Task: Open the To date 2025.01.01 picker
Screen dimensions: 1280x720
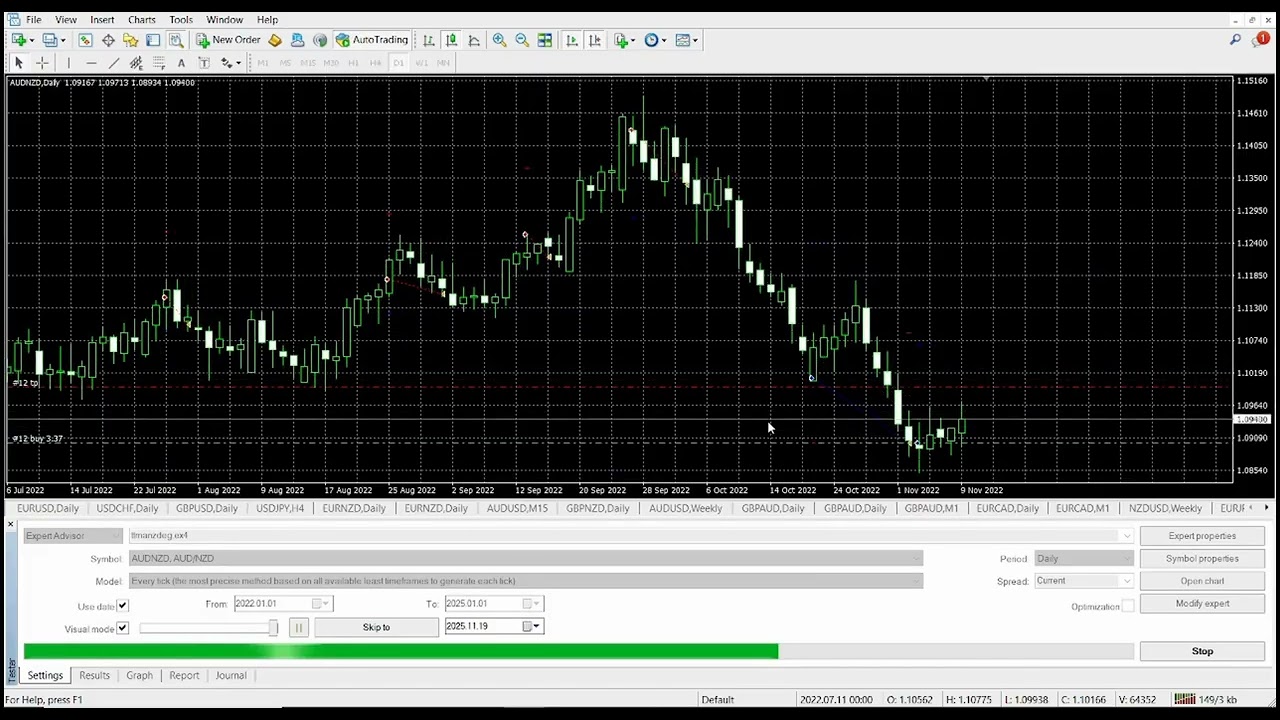Action: point(493,604)
